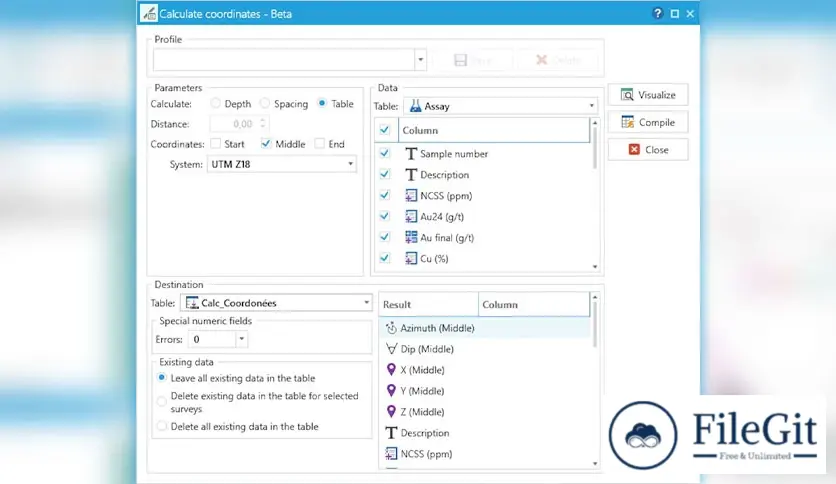
Task: Click the text type icon beside Description in Data
Action: pyautogui.click(x=411, y=174)
